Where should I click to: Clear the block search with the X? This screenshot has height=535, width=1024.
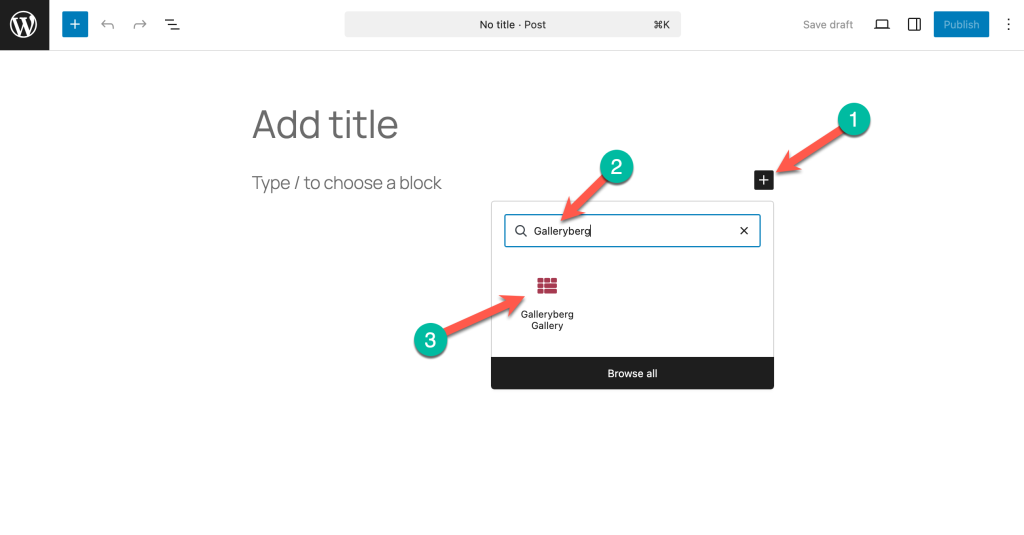click(744, 231)
